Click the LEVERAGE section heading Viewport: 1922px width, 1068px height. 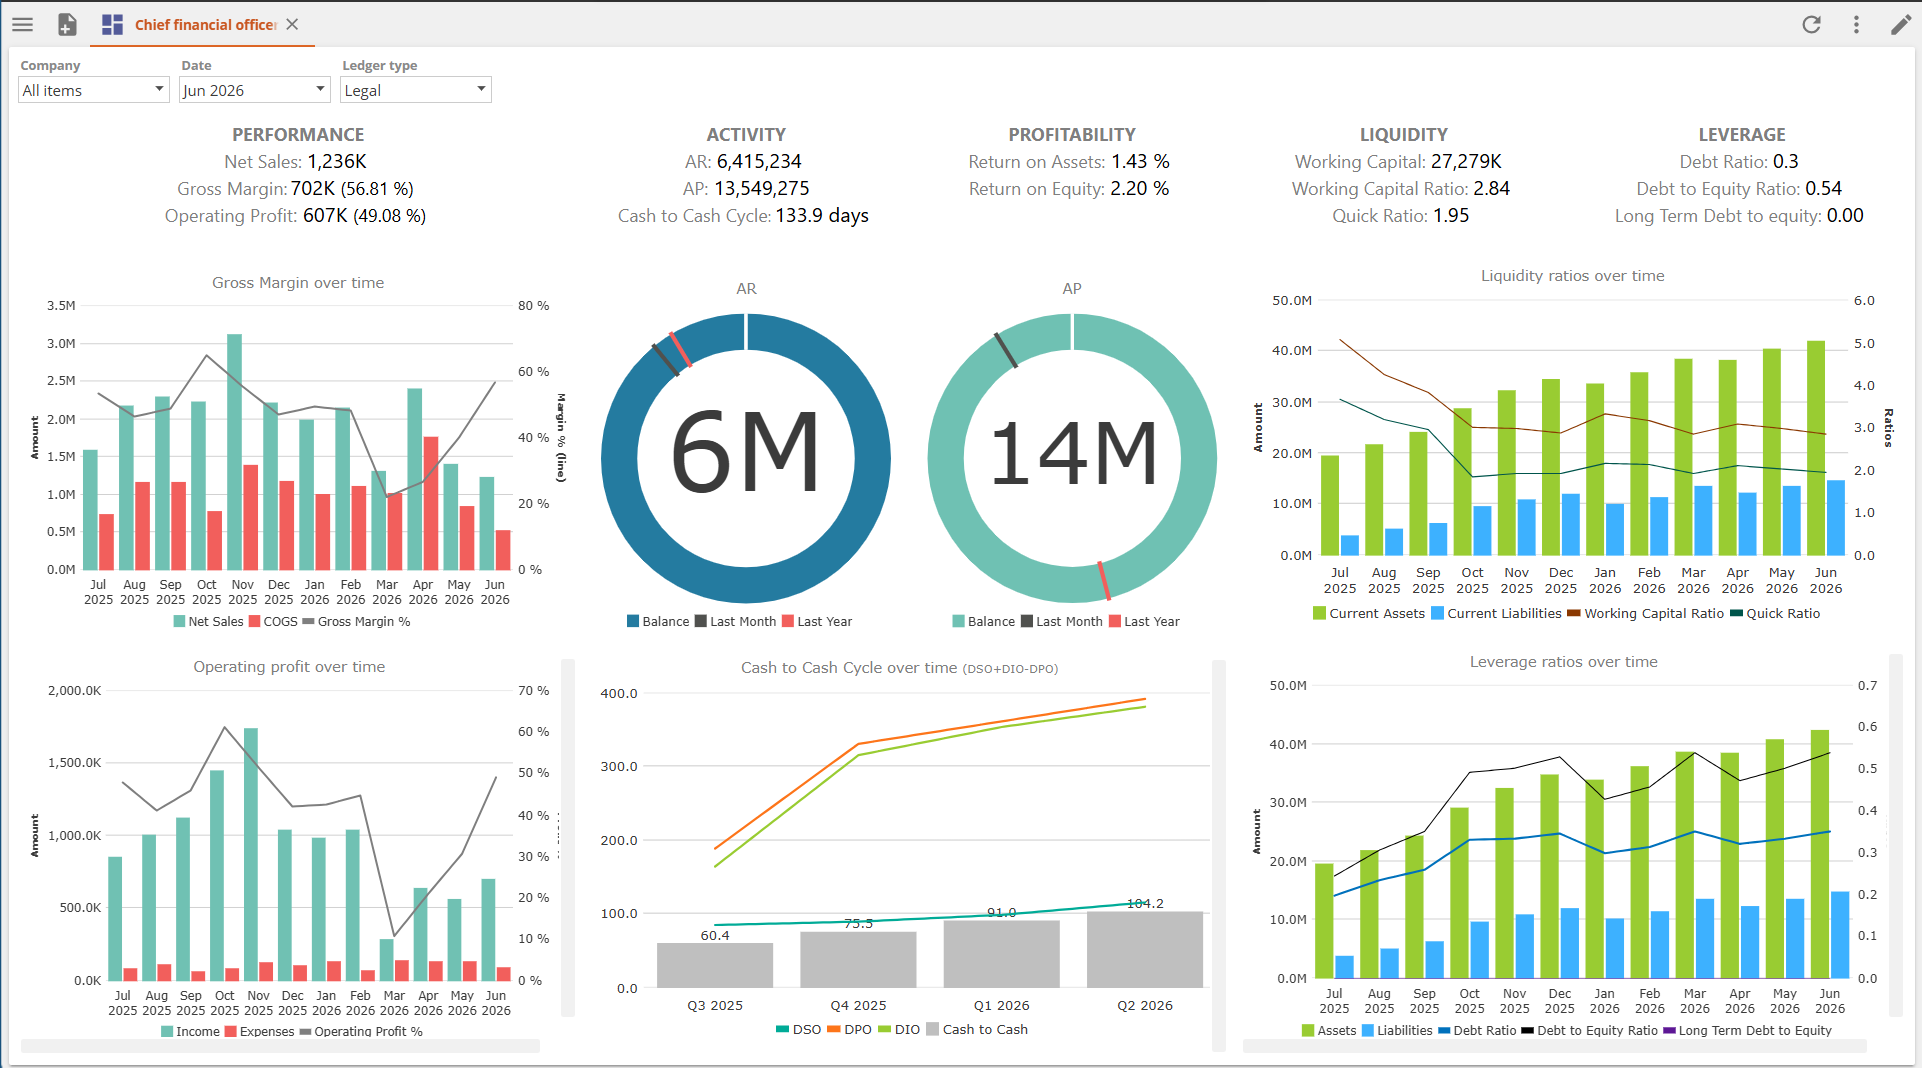tap(1741, 135)
